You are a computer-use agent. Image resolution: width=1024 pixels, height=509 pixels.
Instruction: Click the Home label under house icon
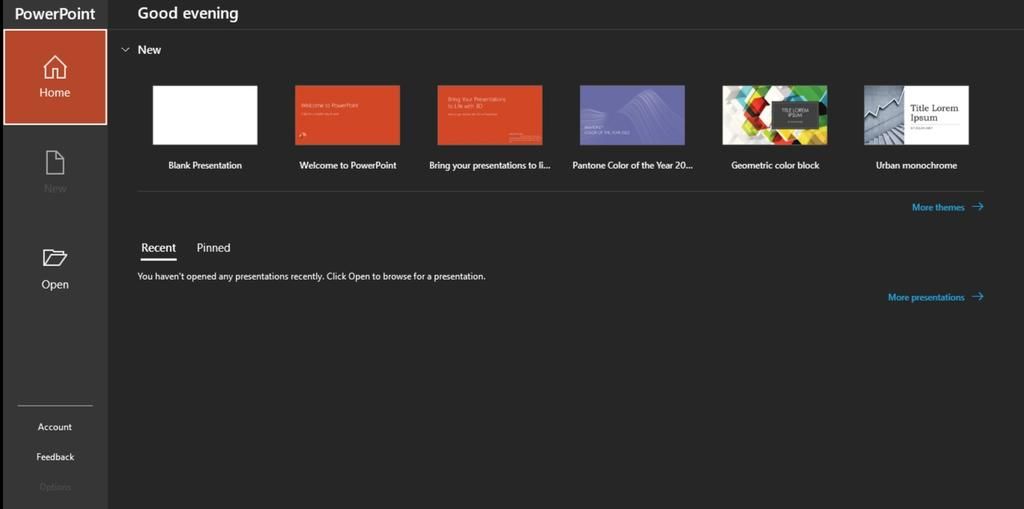pyautogui.click(x=55, y=93)
